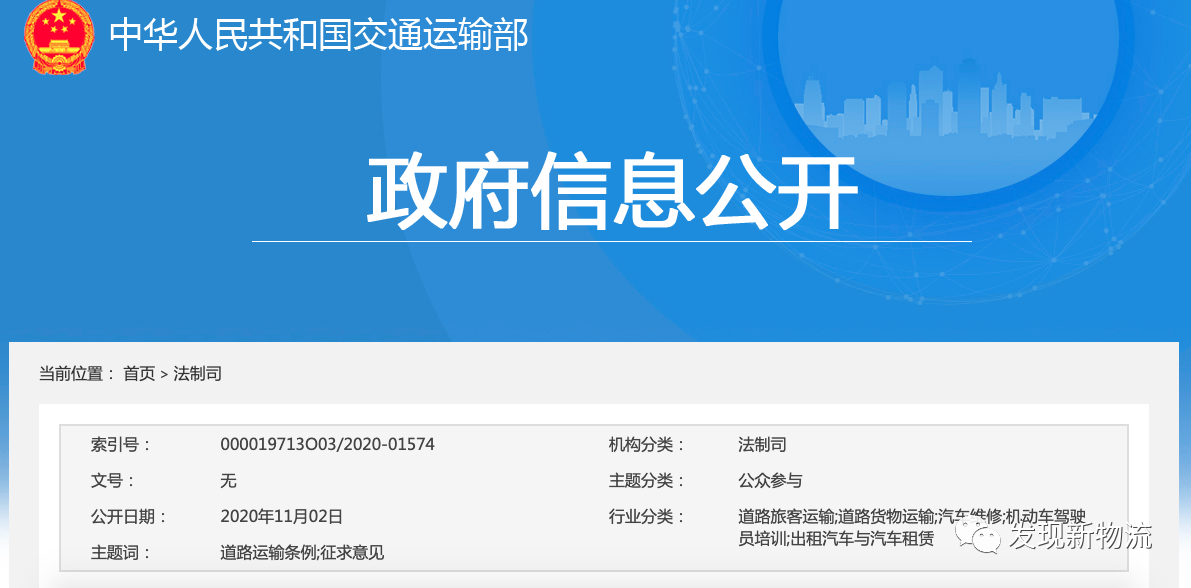Viewport: 1191px width, 588px height.
Task: Click the keywords 道路运输条例;征求意见
Action: (302, 552)
